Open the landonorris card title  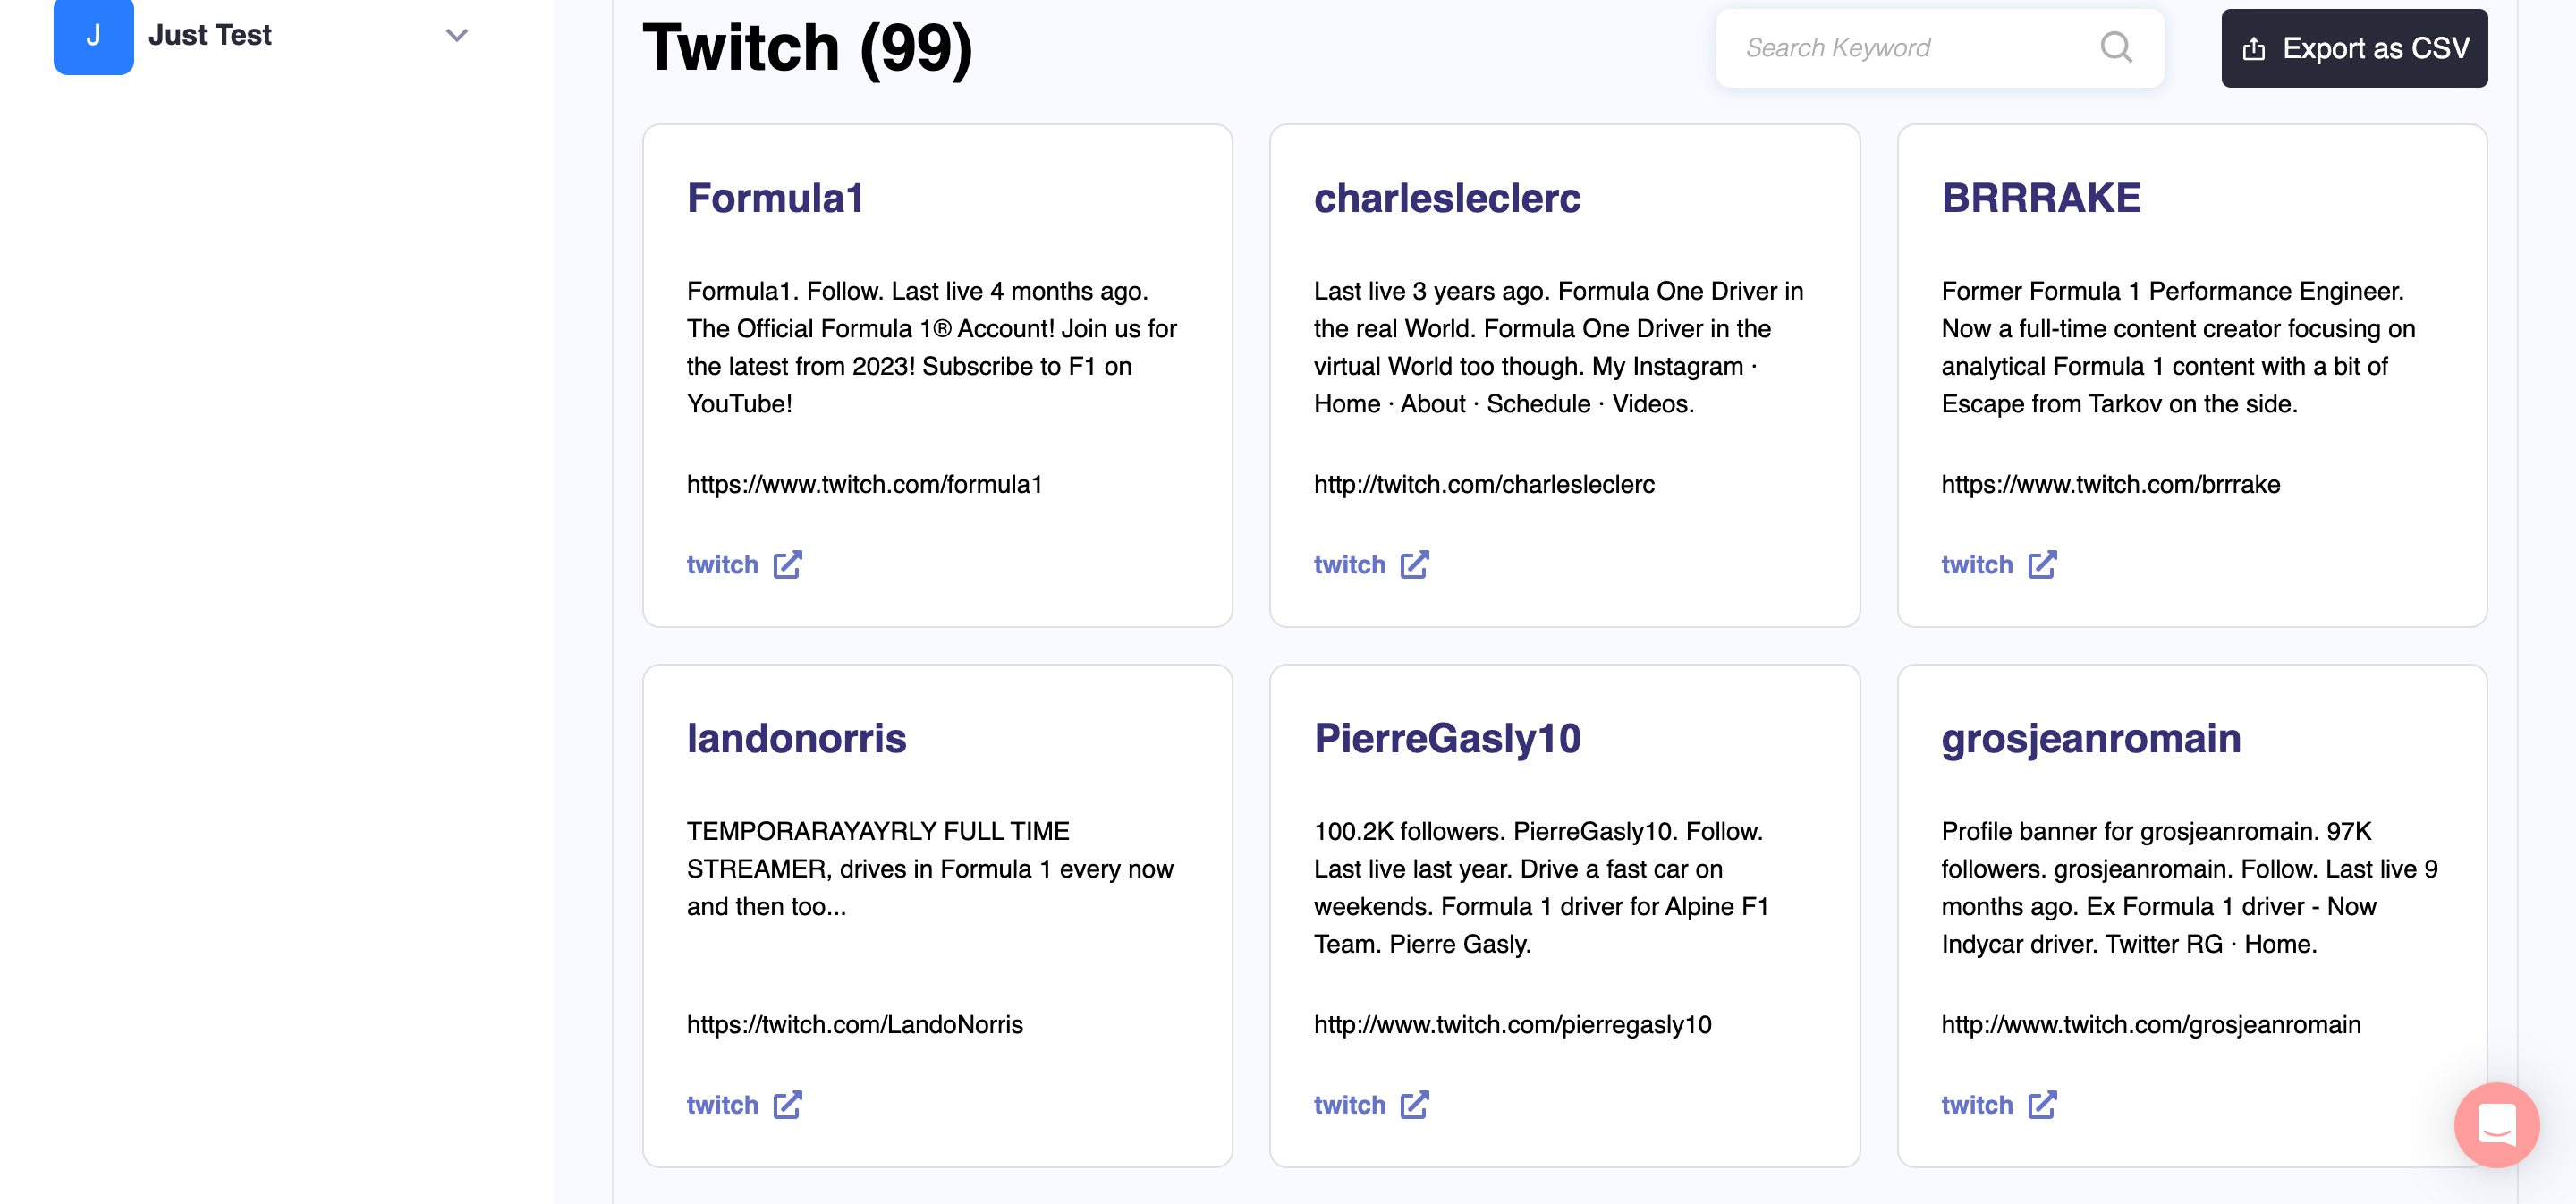click(796, 738)
